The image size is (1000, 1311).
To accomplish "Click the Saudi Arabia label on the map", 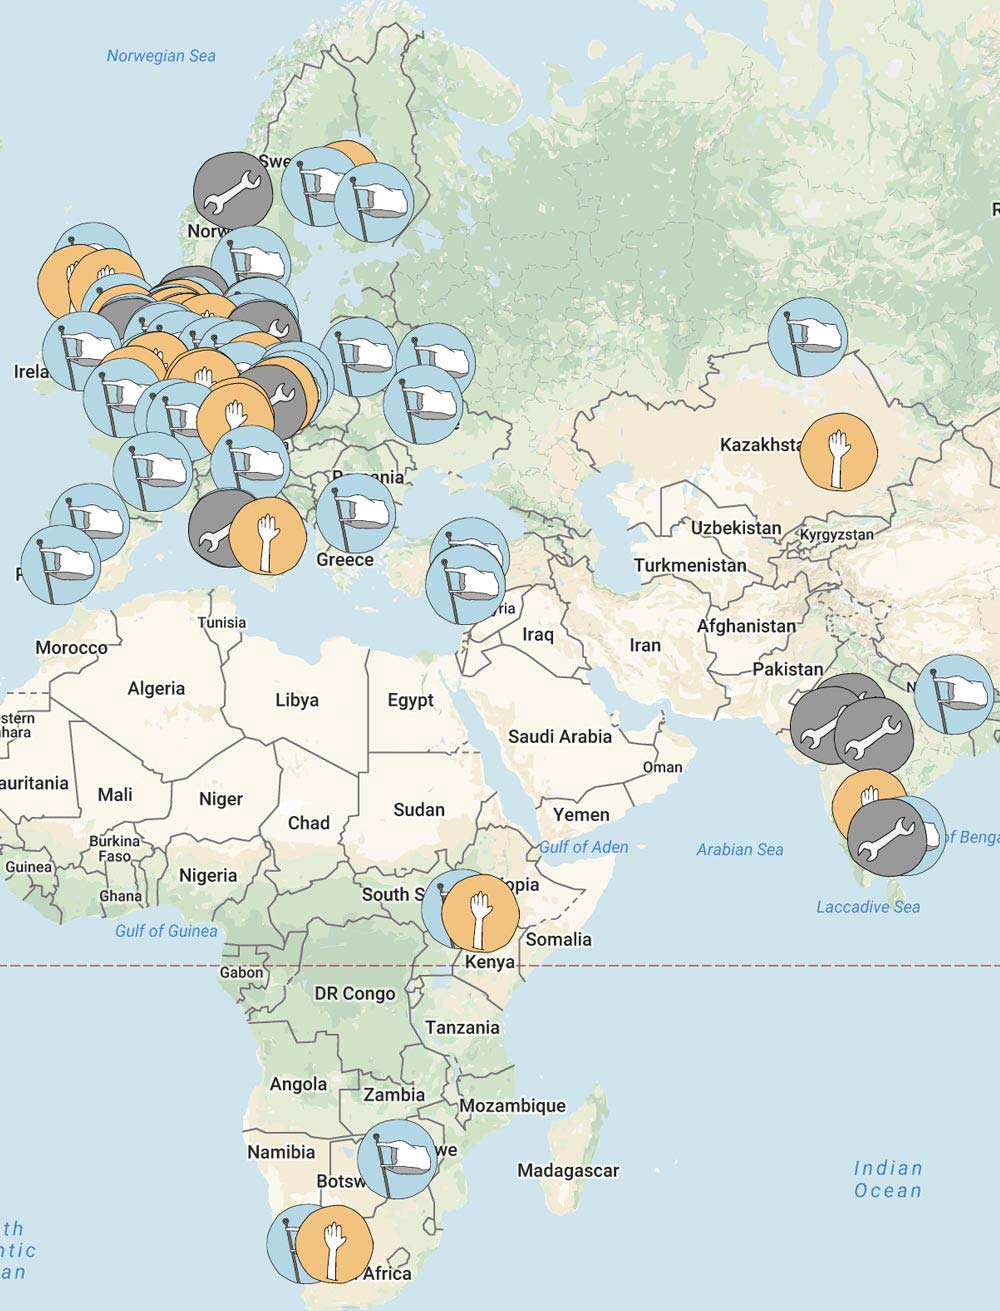I will (x=559, y=737).
